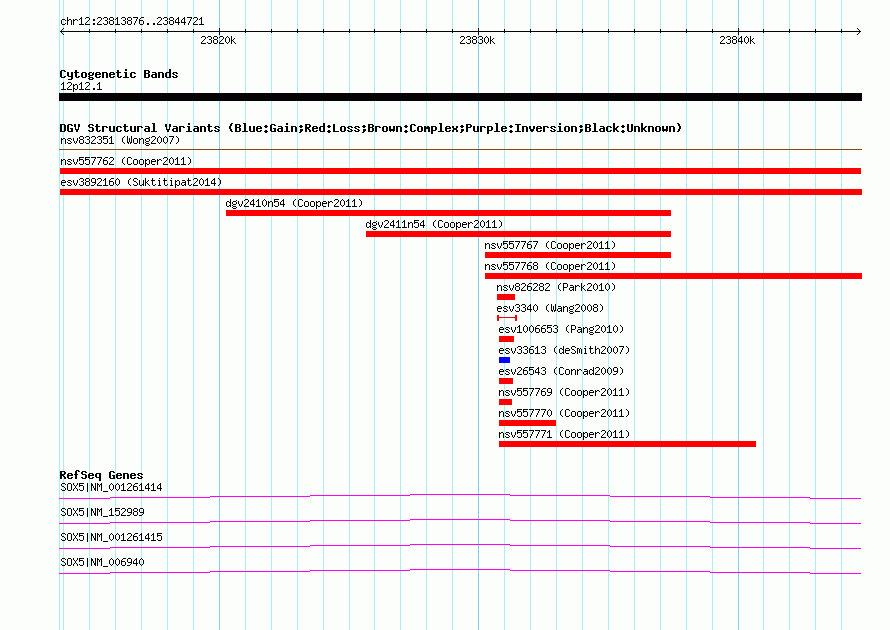Click the esv26543 (Conrad2009) red bar

506,381
